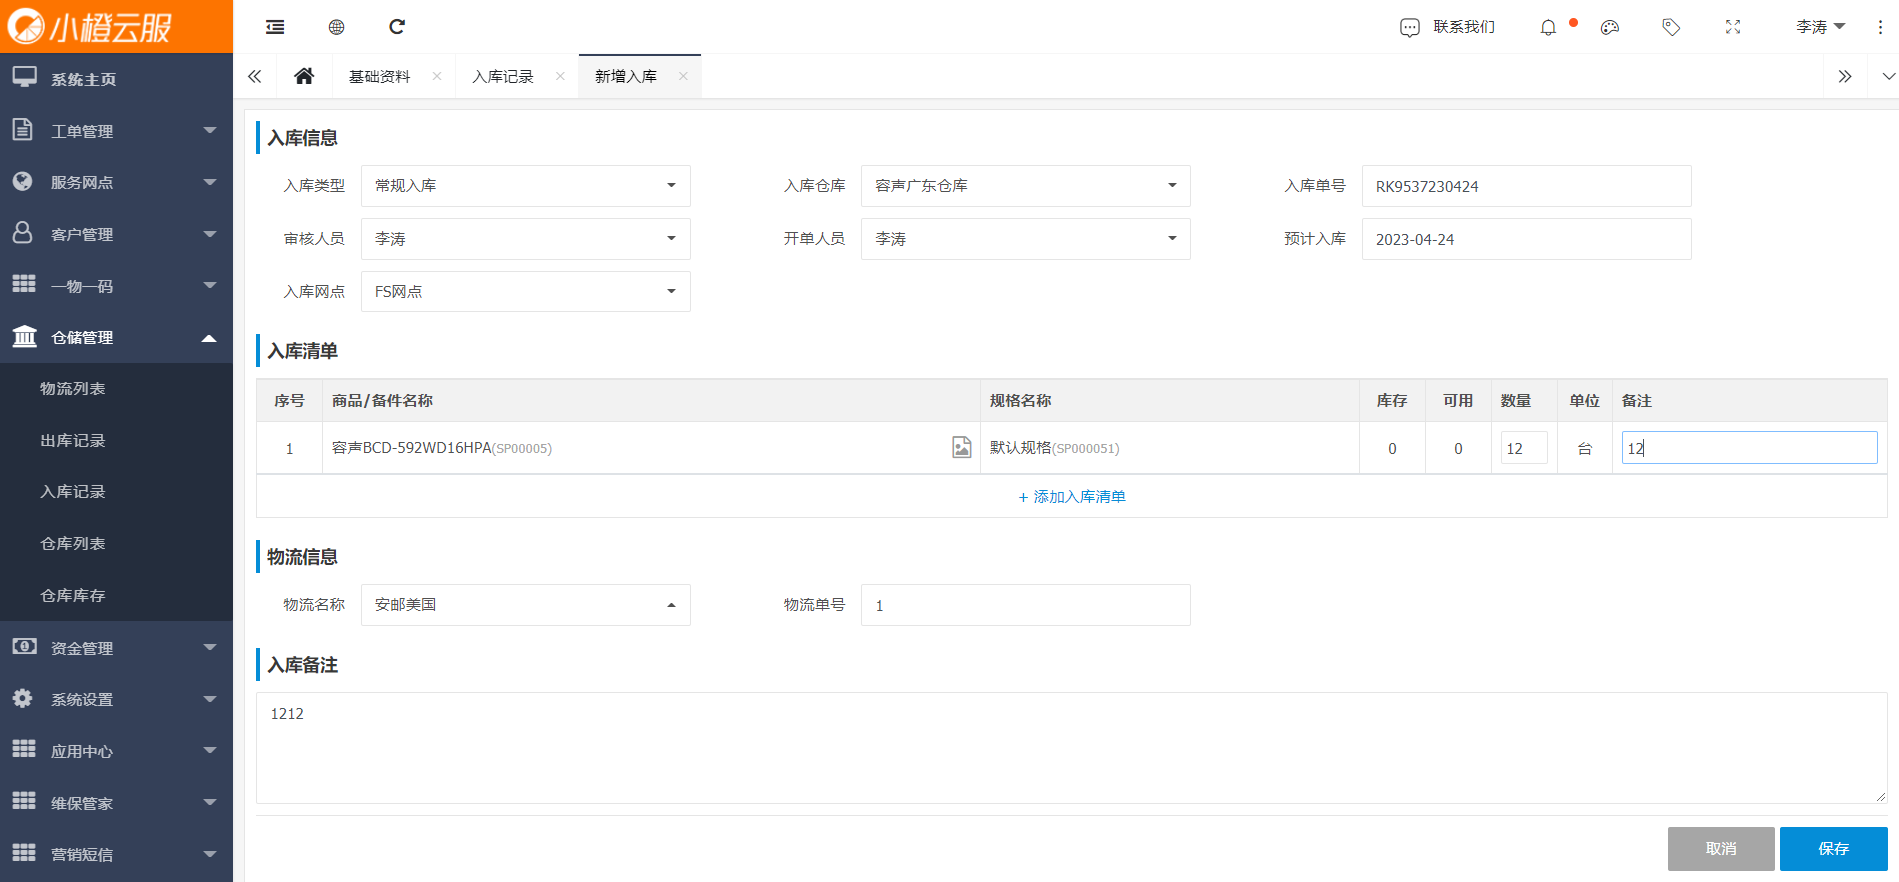Open 仓库库存 submenu item
The width and height of the screenshot is (1899, 882).
pyautogui.click(x=116, y=596)
